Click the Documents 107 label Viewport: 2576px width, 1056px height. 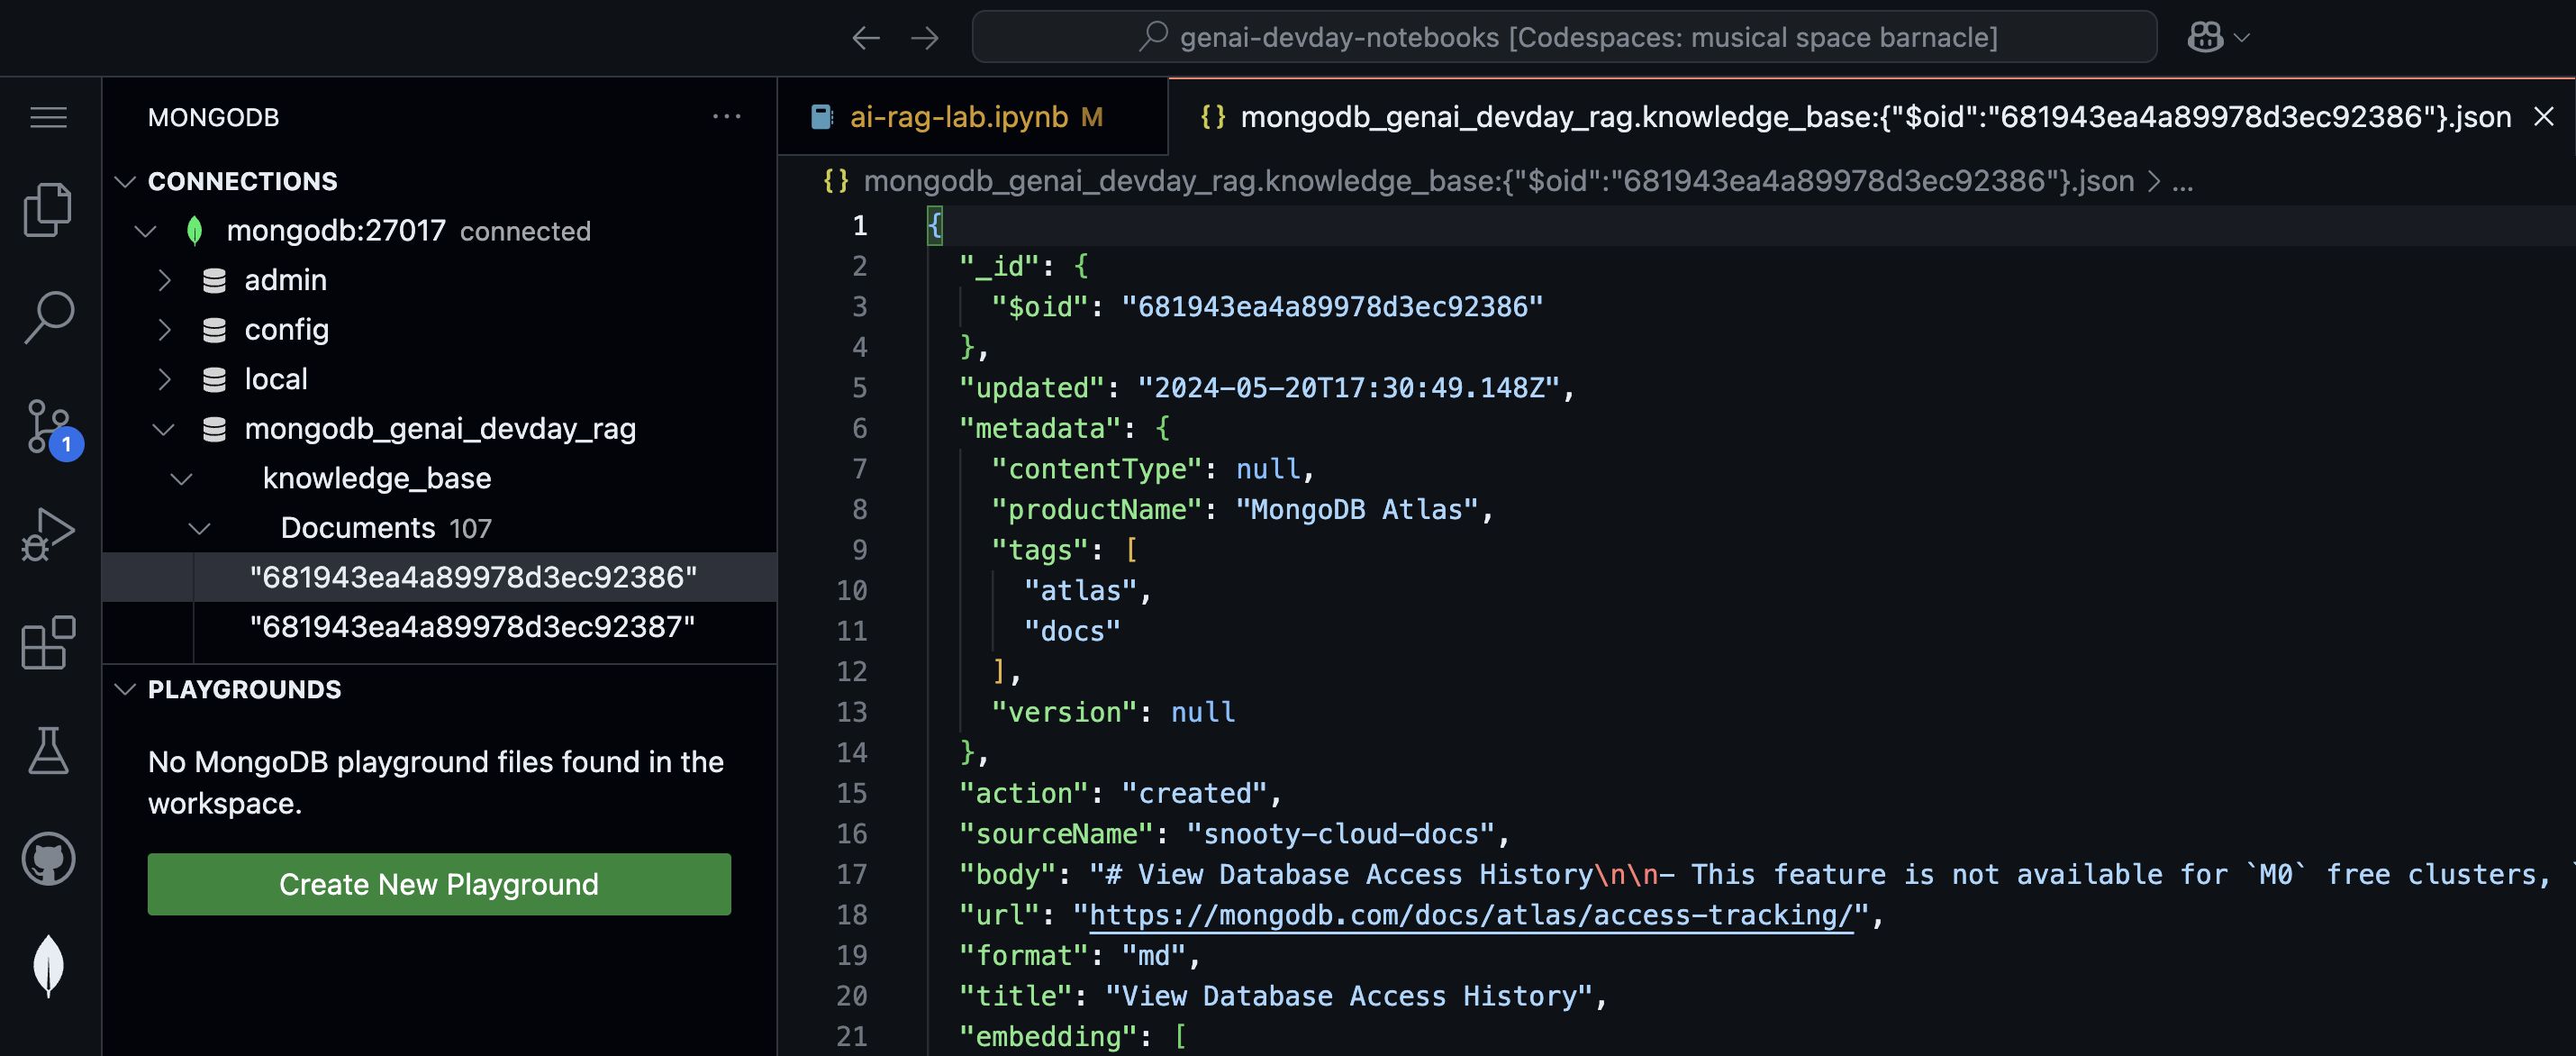click(386, 528)
